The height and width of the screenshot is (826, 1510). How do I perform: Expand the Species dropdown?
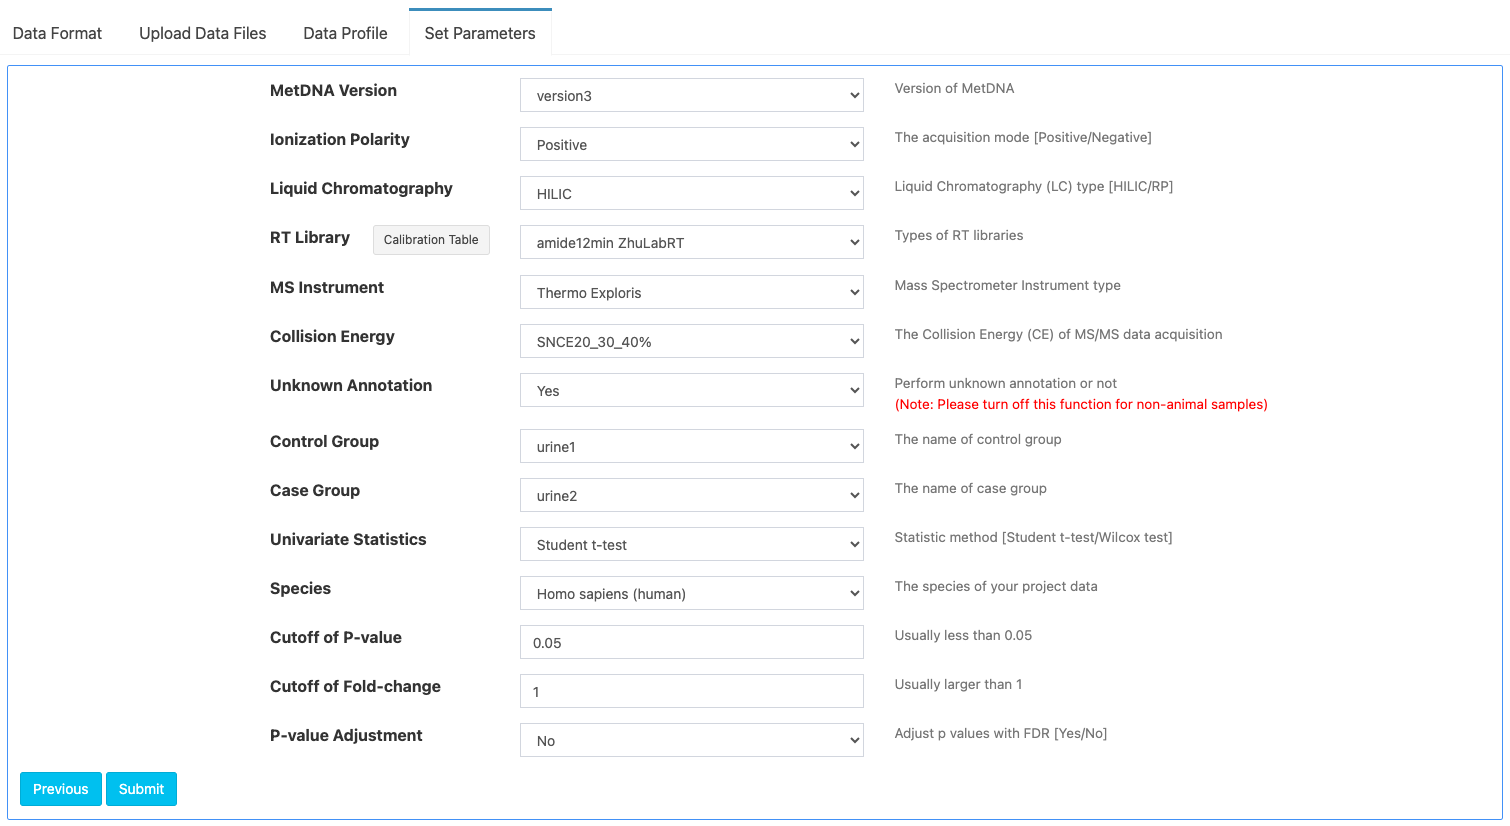pyautogui.click(x=691, y=594)
